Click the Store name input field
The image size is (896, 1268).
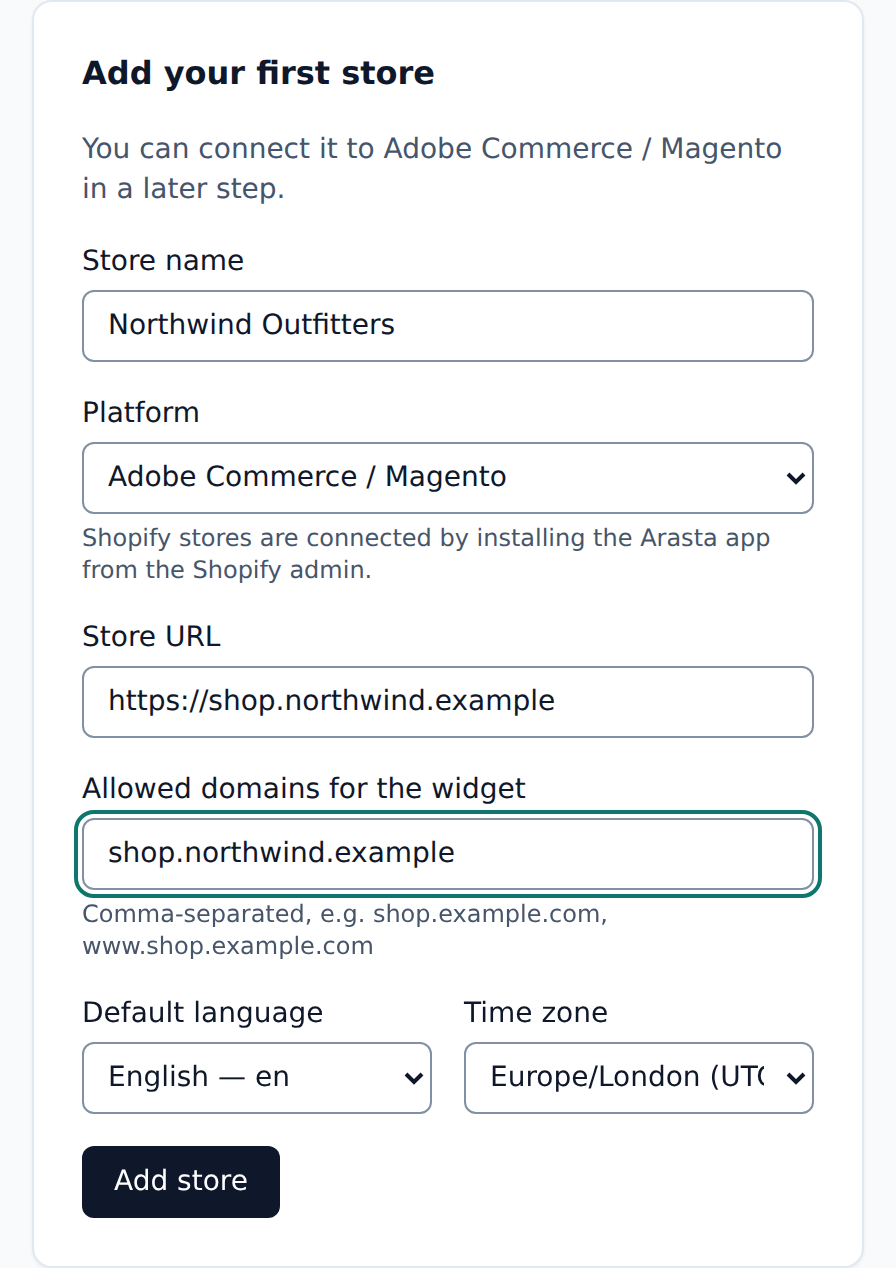coord(448,326)
